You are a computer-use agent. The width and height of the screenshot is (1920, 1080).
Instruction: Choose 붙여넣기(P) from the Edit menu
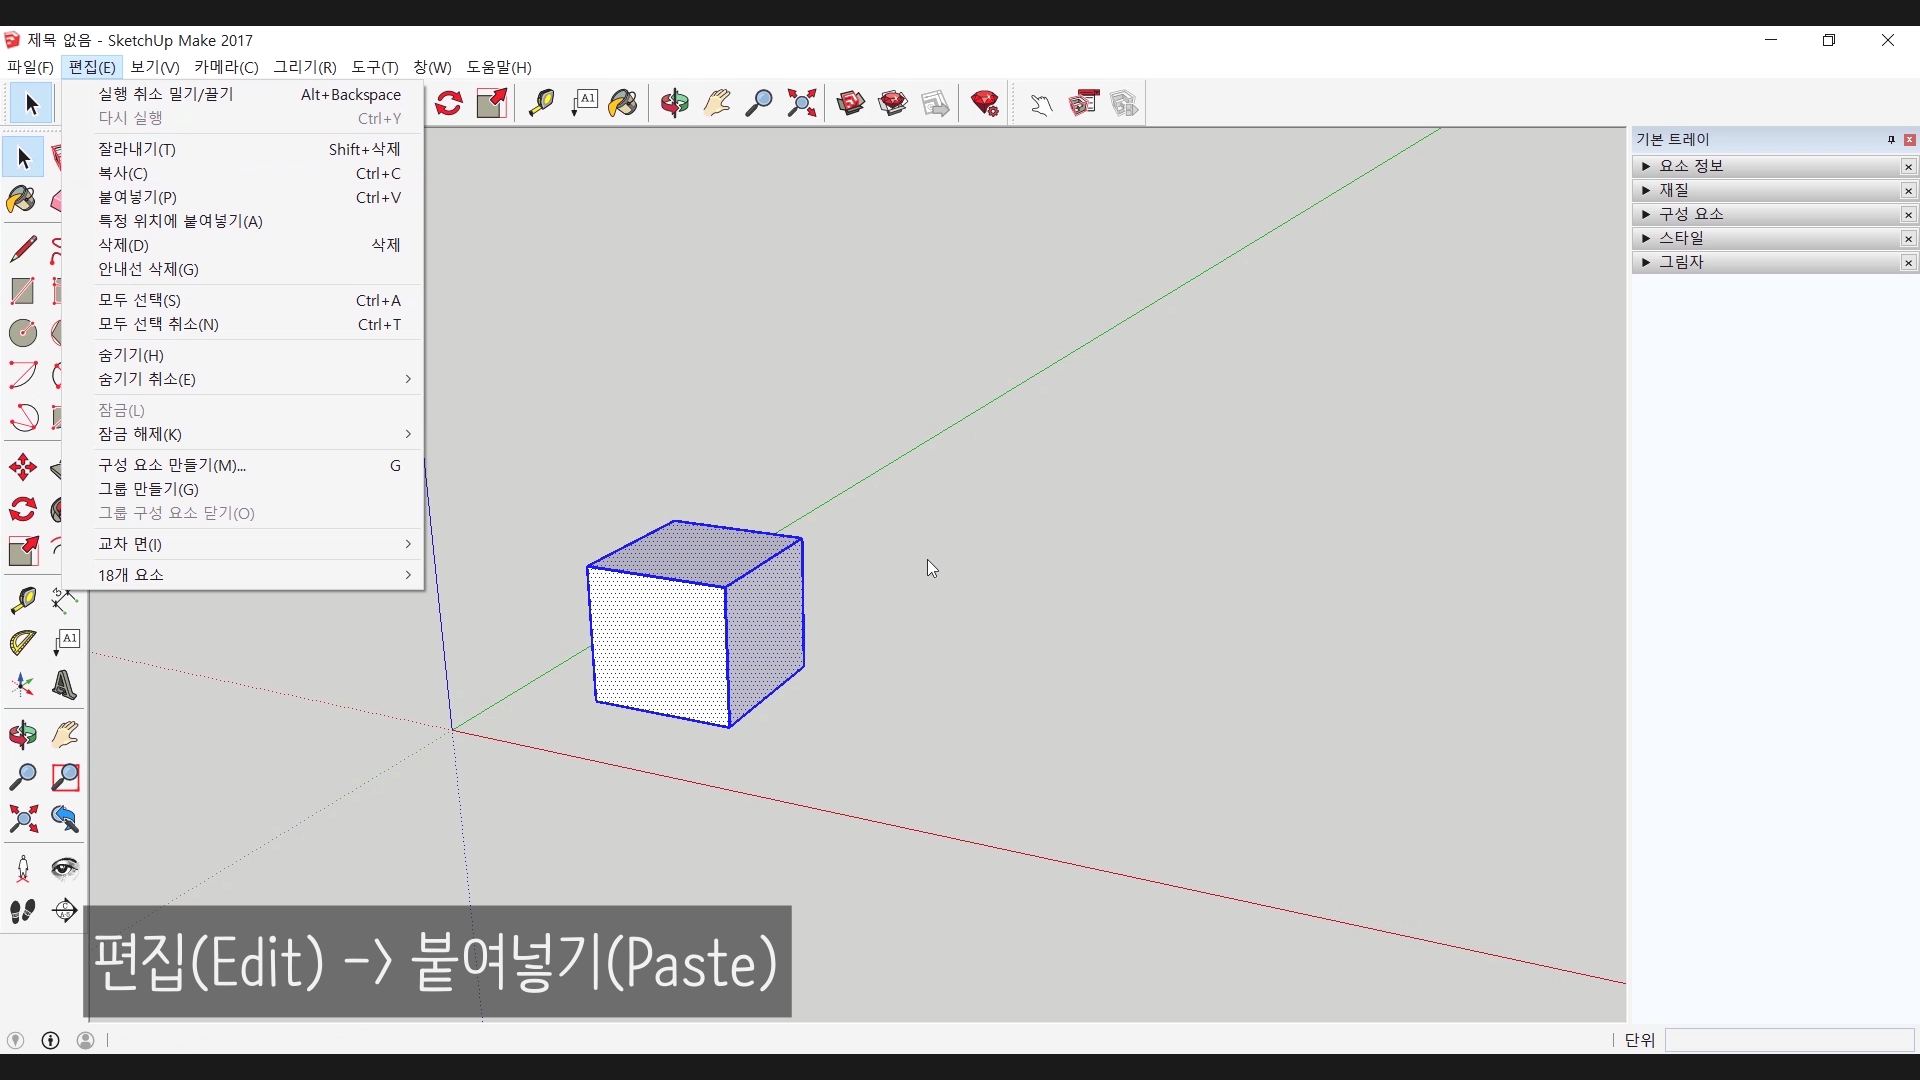click(x=138, y=197)
